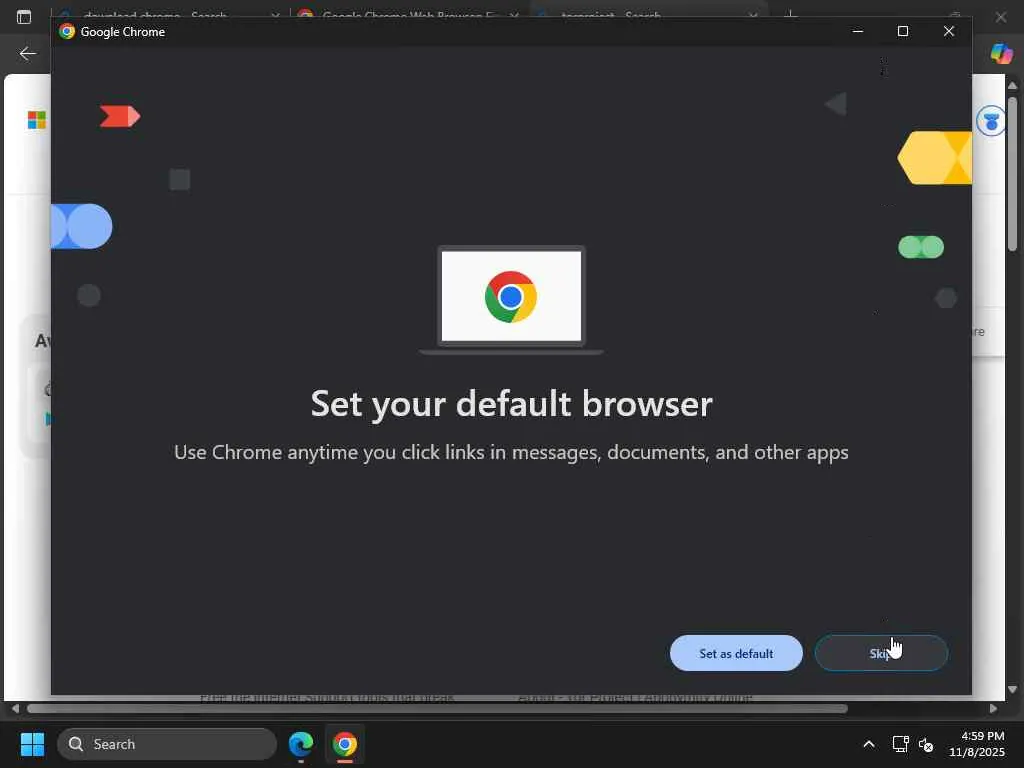Maximize the Google Chrome setup window

tap(903, 31)
